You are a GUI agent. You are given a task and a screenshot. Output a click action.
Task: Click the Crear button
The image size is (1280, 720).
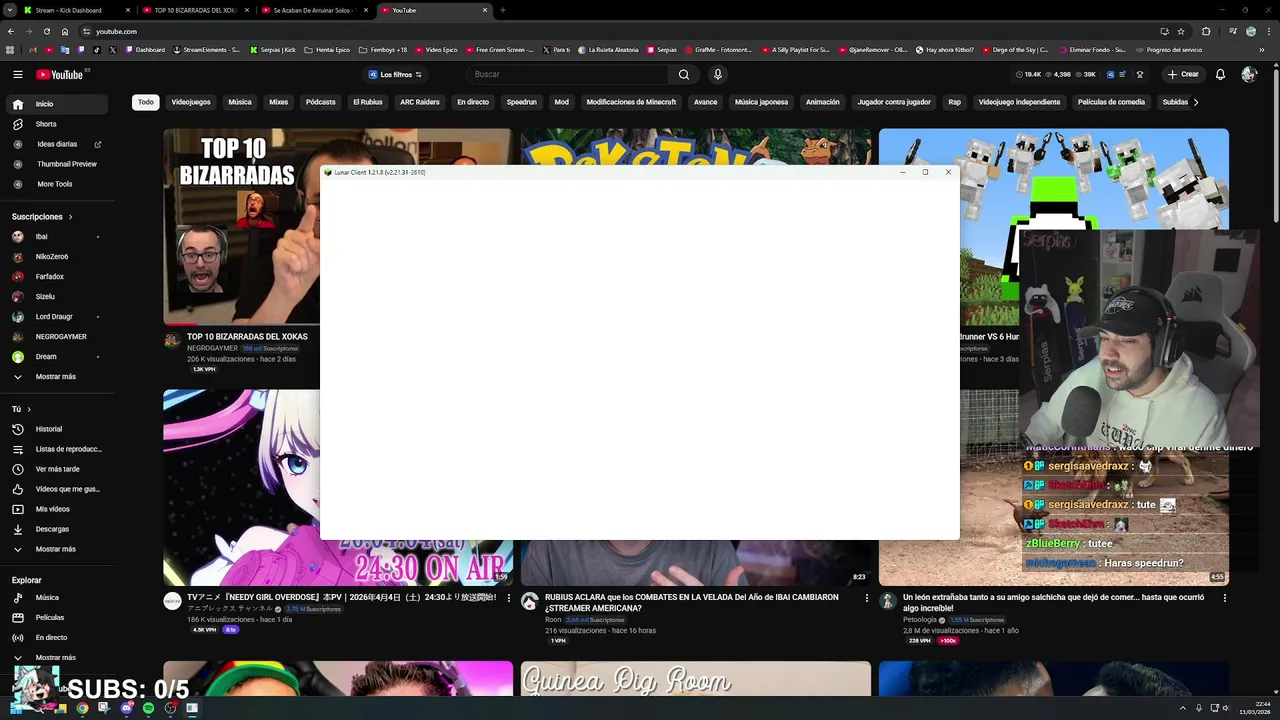[x=1183, y=74]
